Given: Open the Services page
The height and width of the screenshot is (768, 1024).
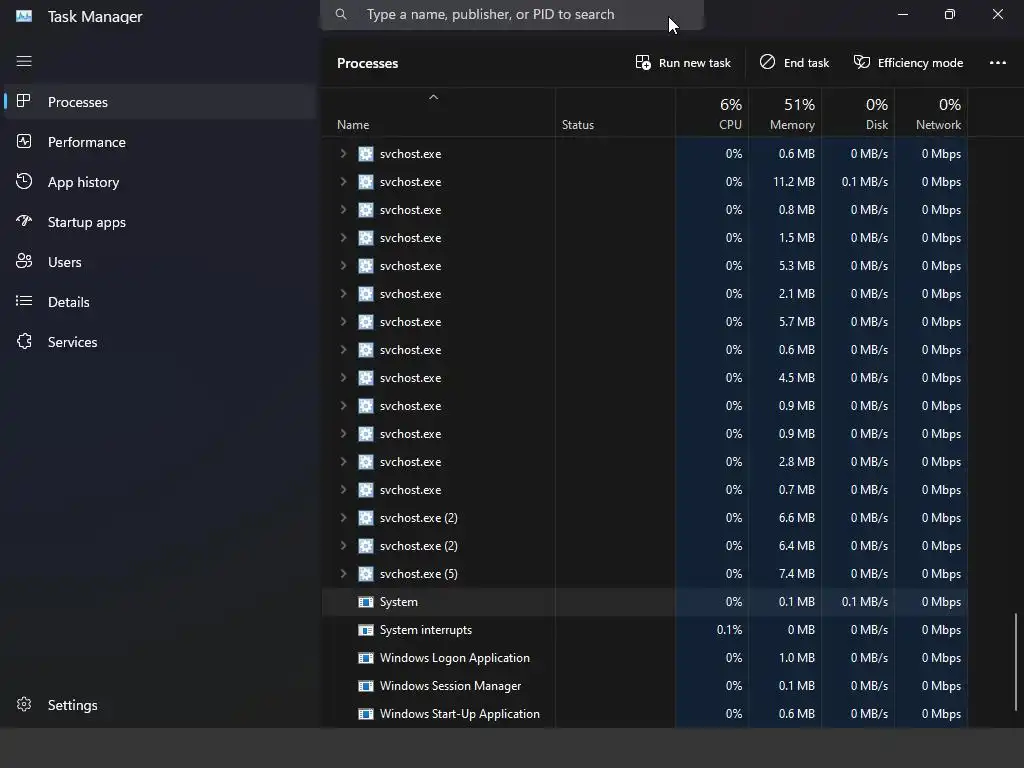Looking at the screenshot, I should coord(159,342).
